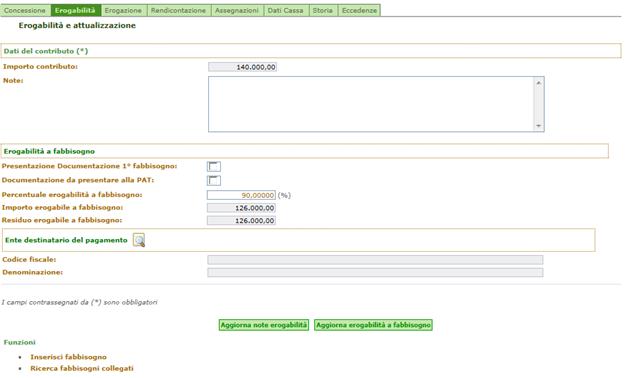The image size is (626, 378).
Task: Click the Percentuale erogabilità a fabbisogno field
Action: click(x=241, y=195)
